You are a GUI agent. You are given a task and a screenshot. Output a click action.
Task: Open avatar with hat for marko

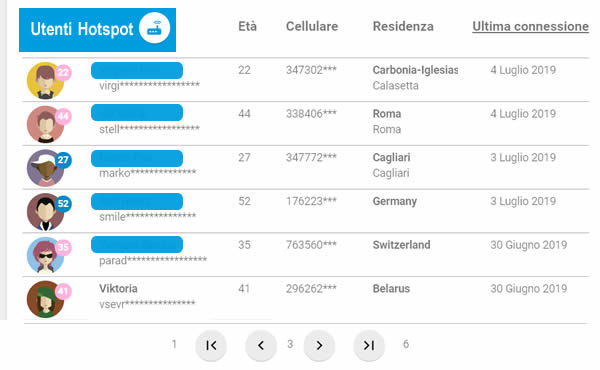[46, 168]
